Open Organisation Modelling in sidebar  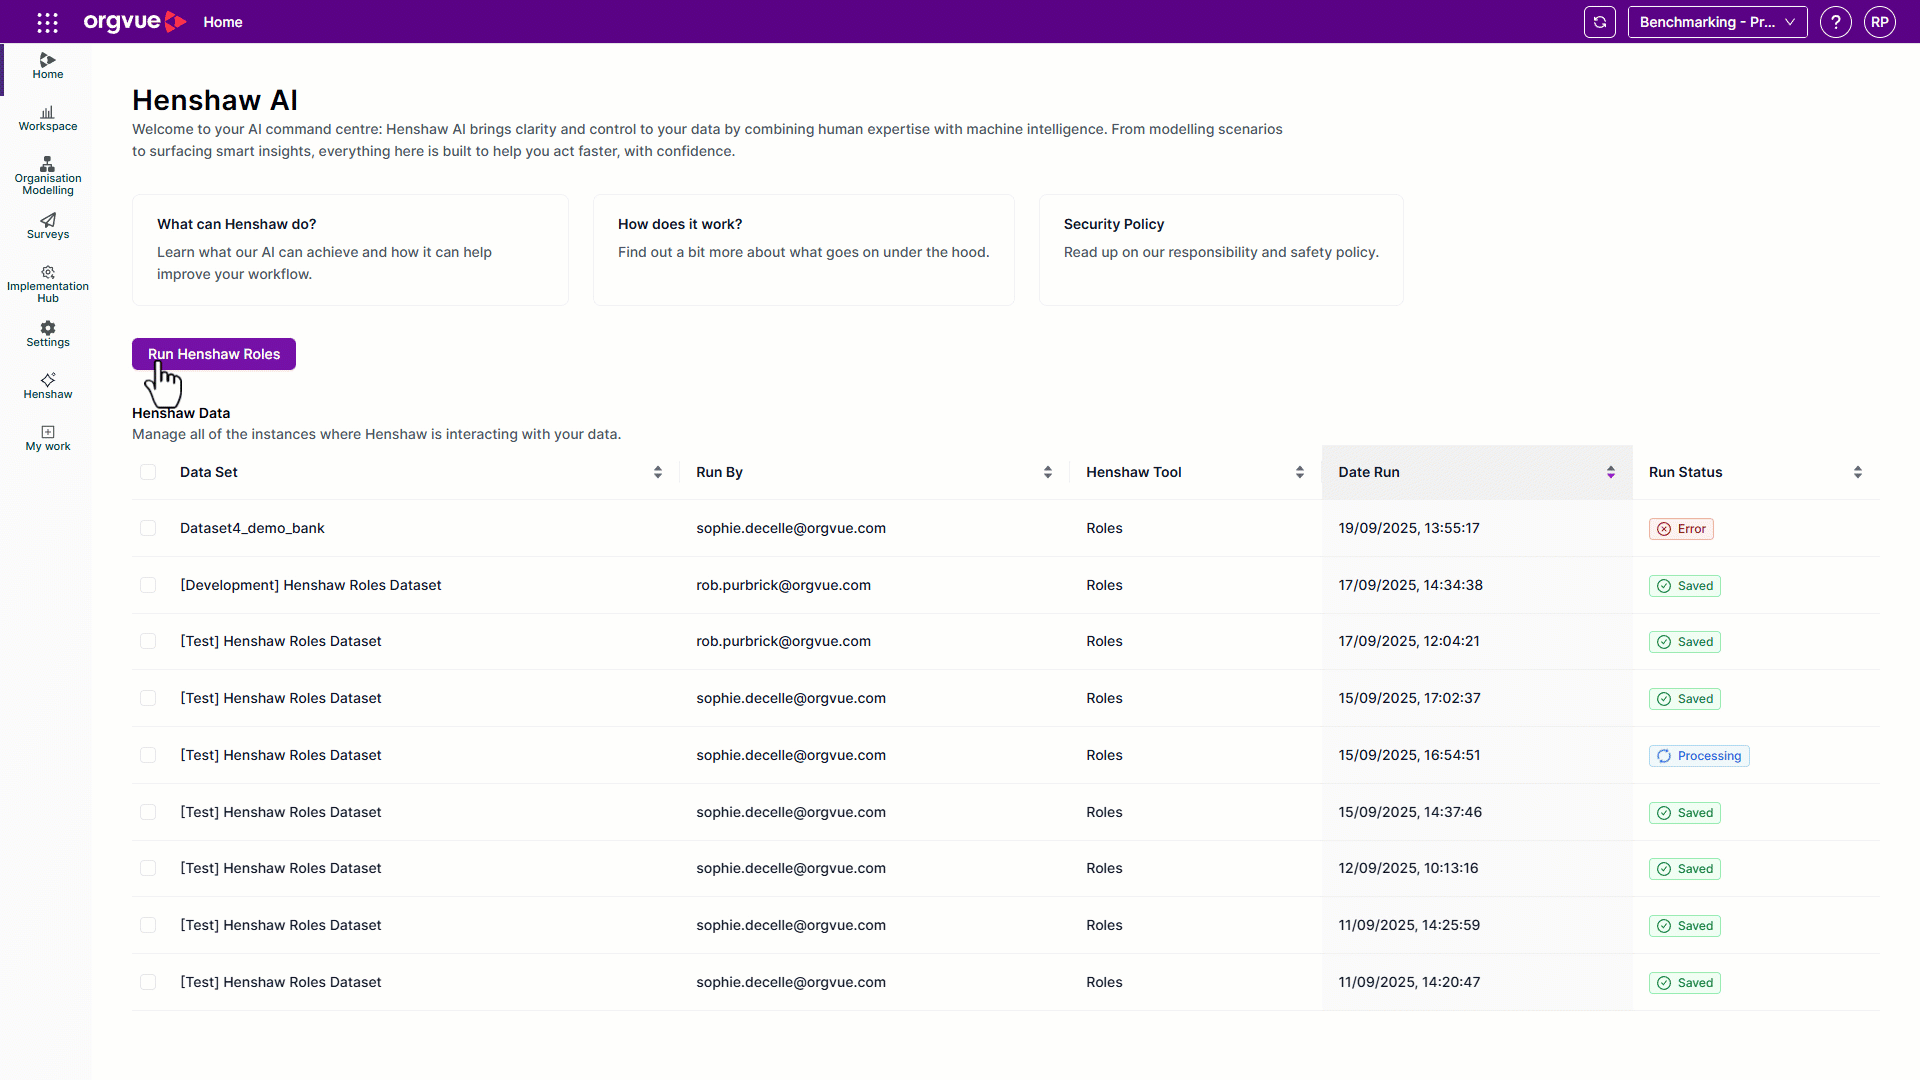tap(48, 176)
